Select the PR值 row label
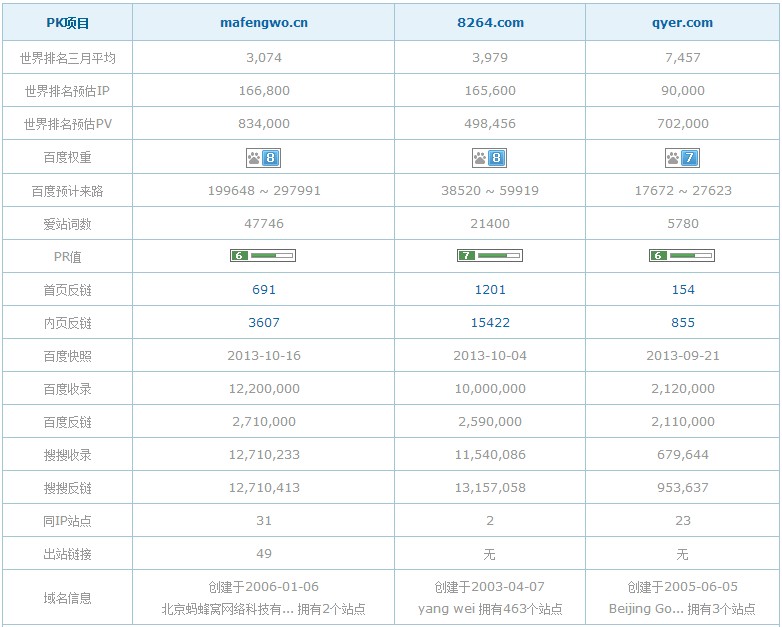Image resolution: width=782 pixels, height=627 pixels. click(x=67, y=257)
